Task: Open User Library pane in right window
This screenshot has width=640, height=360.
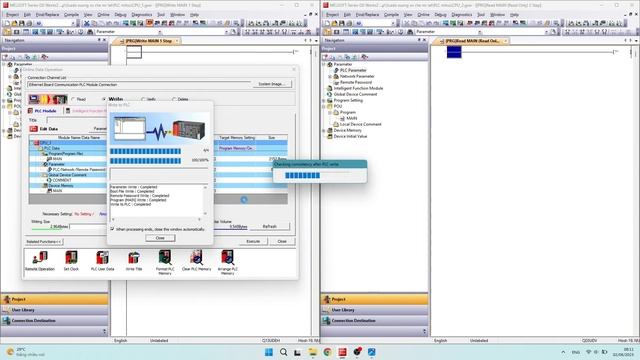Action: (374, 310)
